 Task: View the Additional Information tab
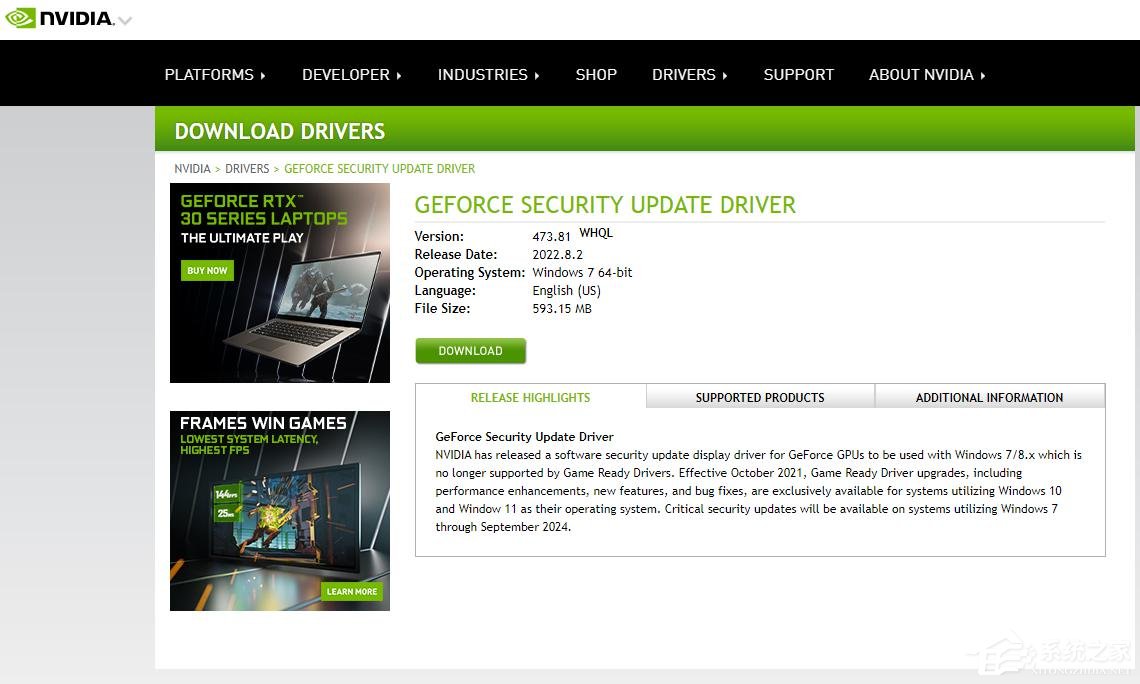pyautogui.click(x=989, y=398)
